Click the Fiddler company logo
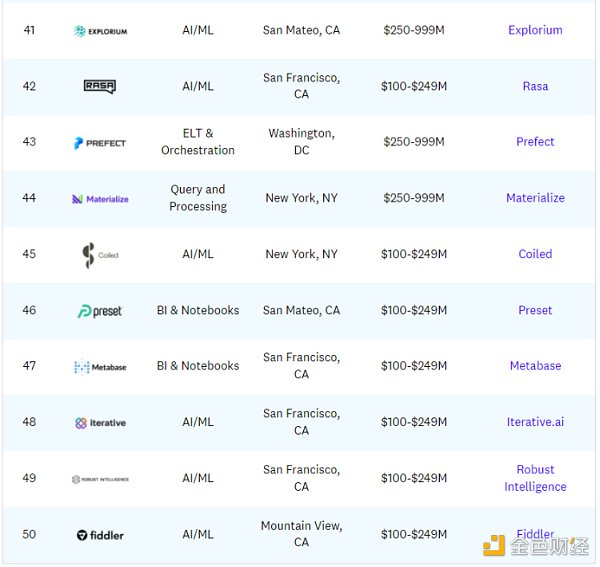Image resolution: width=600 pixels, height=567 pixels. click(100, 535)
